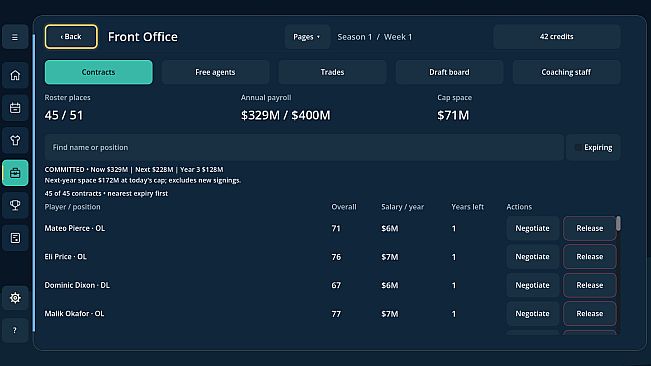Screen dimensions: 651x366
Task: Open the news report icon
Action: pos(15,238)
